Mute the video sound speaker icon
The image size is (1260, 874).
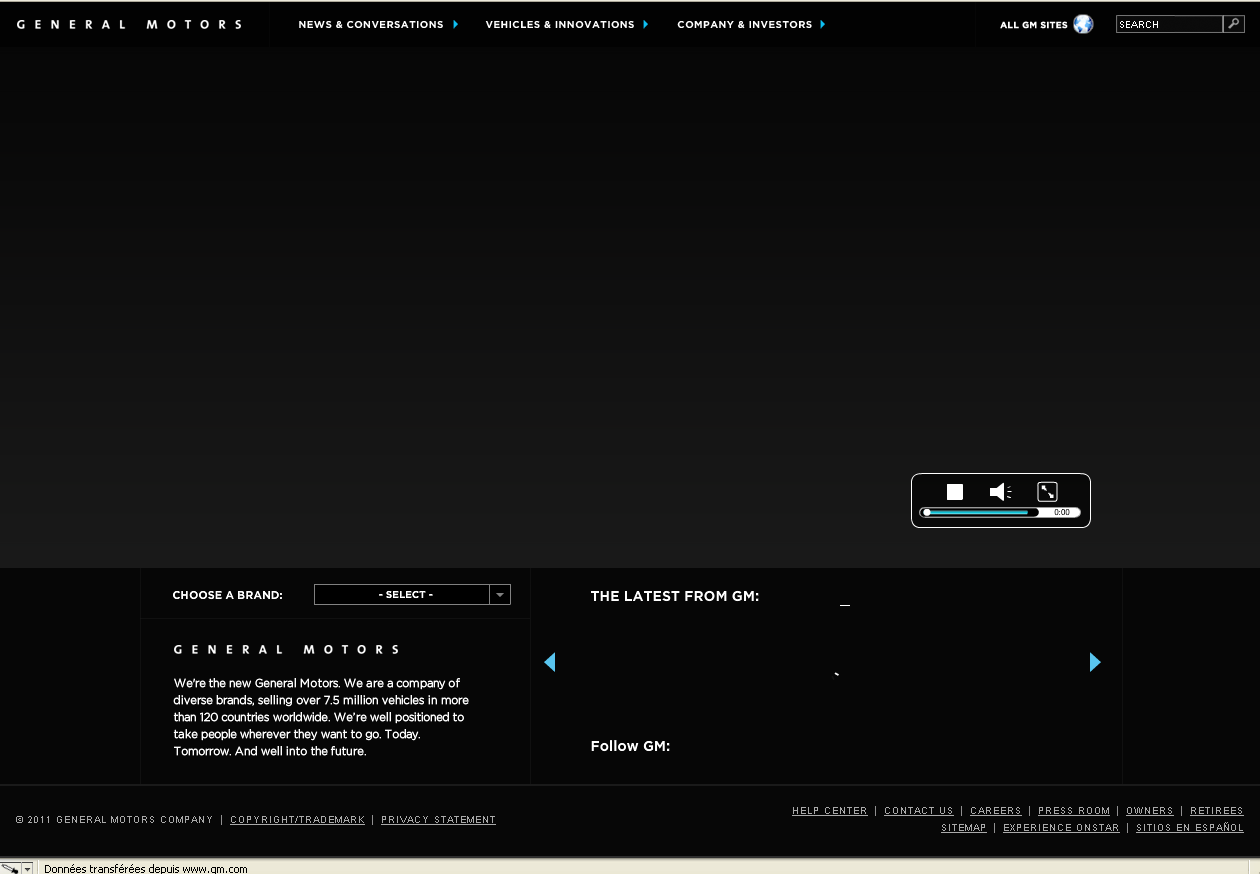pyautogui.click(x=1000, y=491)
